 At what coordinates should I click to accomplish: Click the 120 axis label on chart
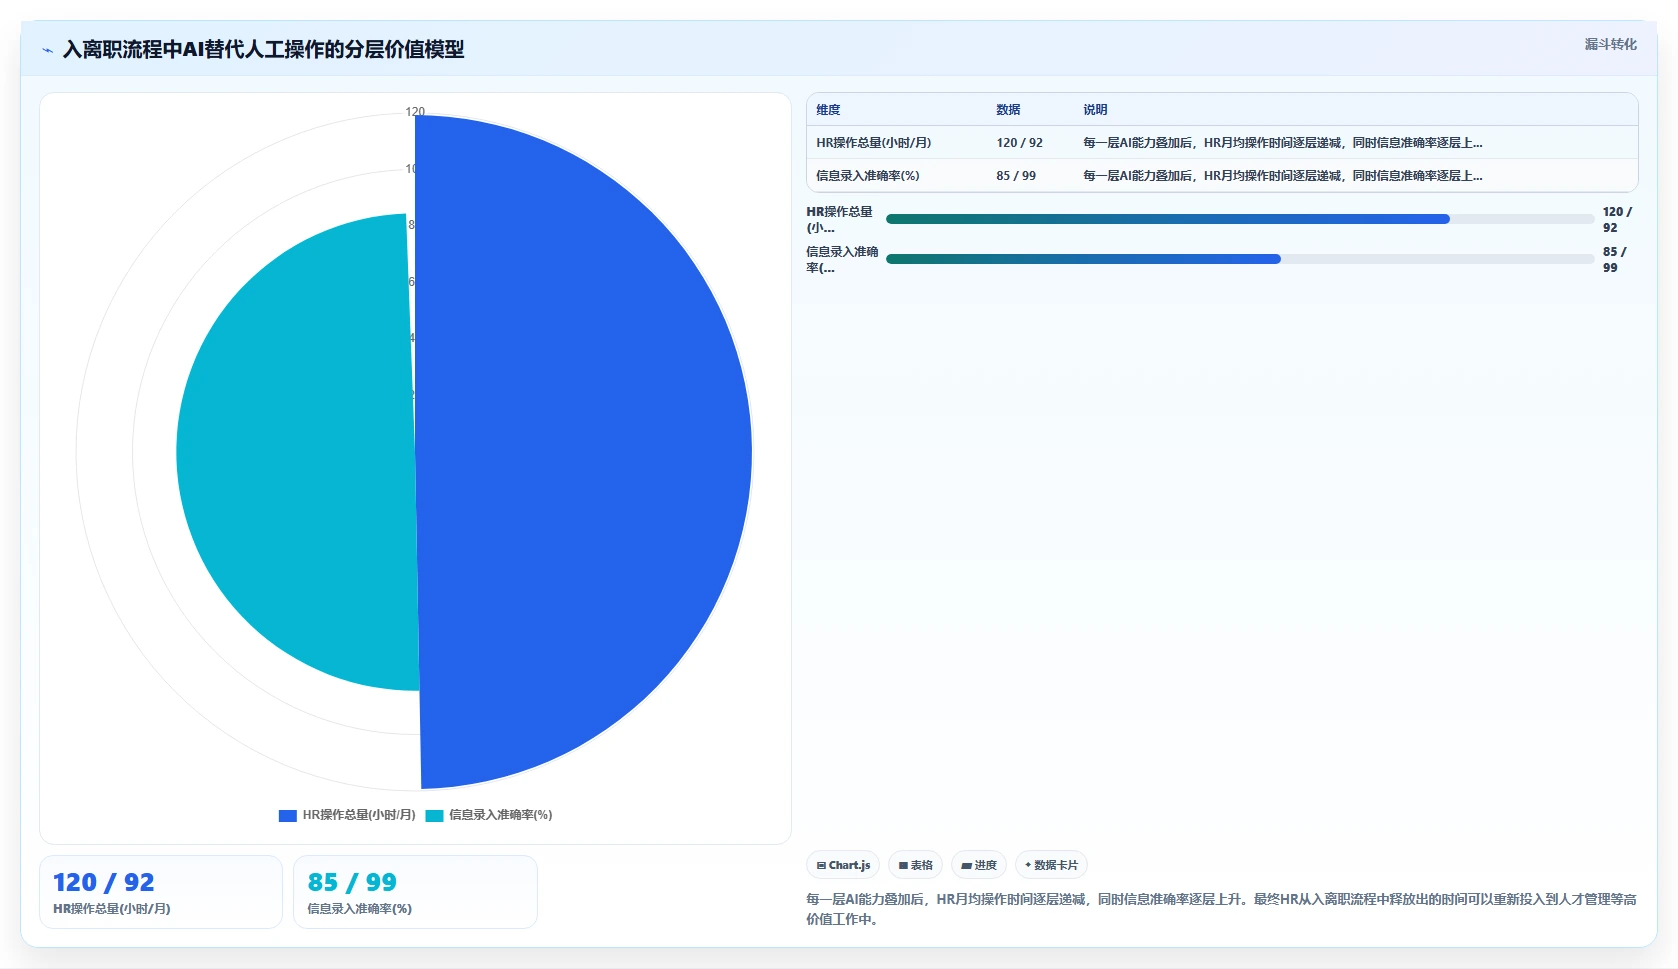[x=415, y=112]
